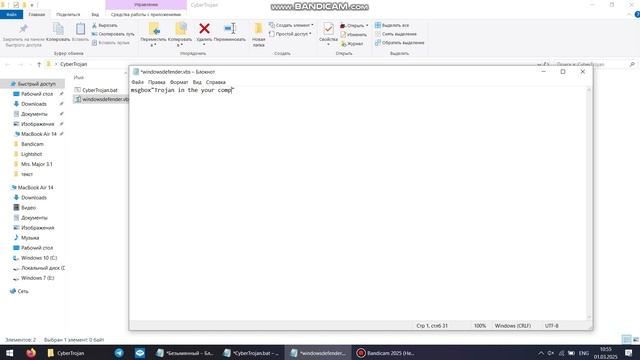Open the Windows Start menu

(x=9, y=353)
